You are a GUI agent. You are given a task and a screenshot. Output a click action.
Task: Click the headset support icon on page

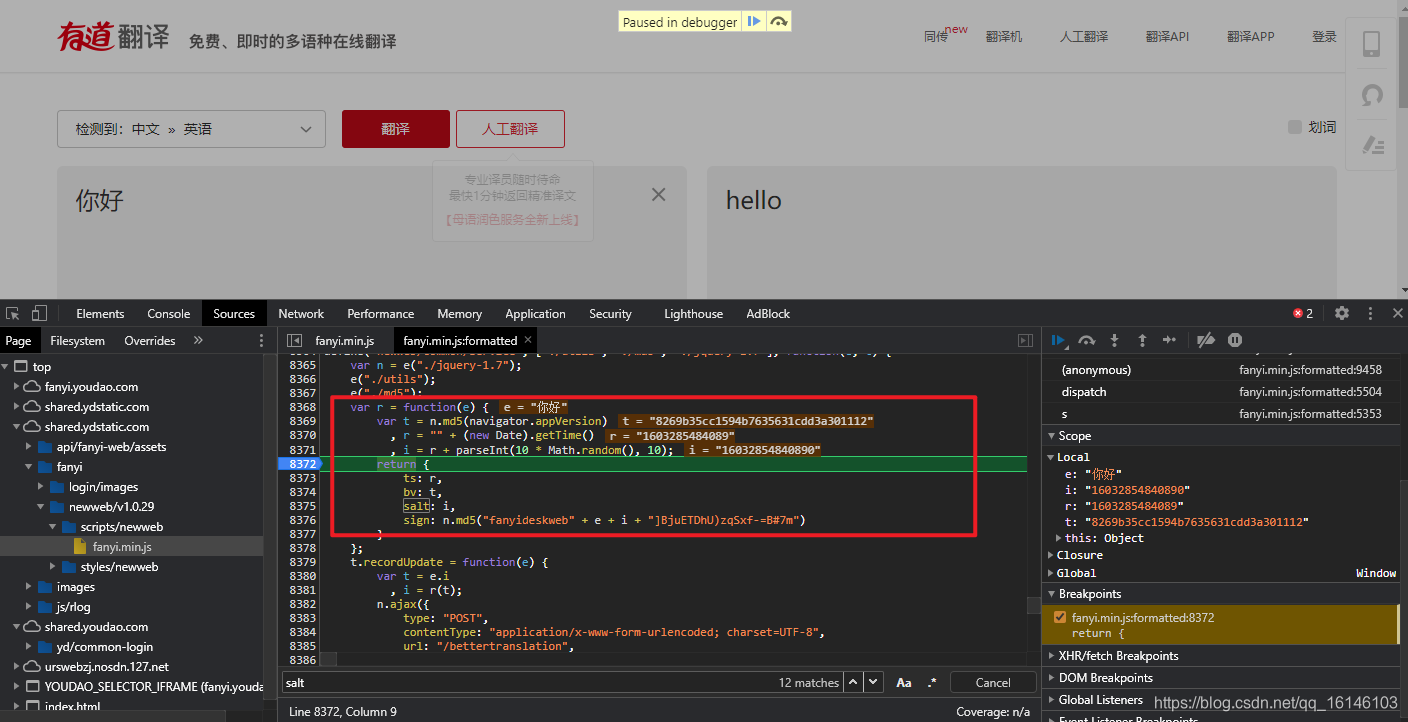pyautogui.click(x=1373, y=95)
